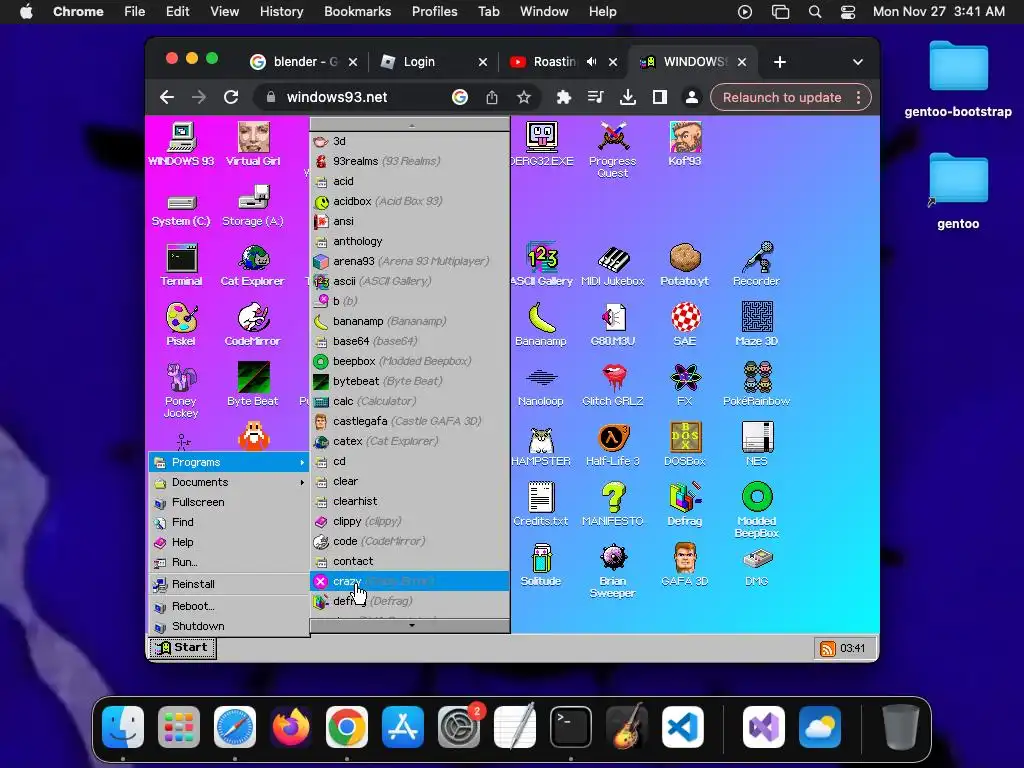Open Help in the Start menu
The height and width of the screenshot is (768, 1024).
229,543
